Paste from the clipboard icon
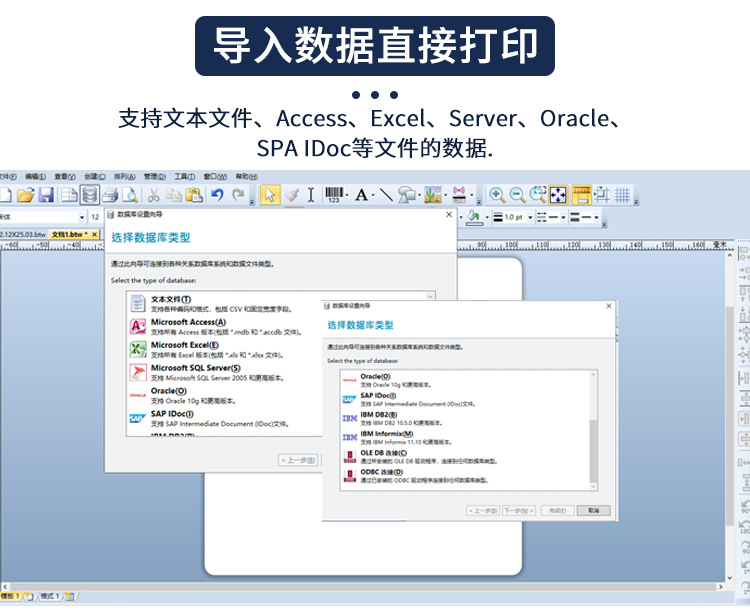The width and height of the screenshot is (750, 616). (x=194, y=195)
